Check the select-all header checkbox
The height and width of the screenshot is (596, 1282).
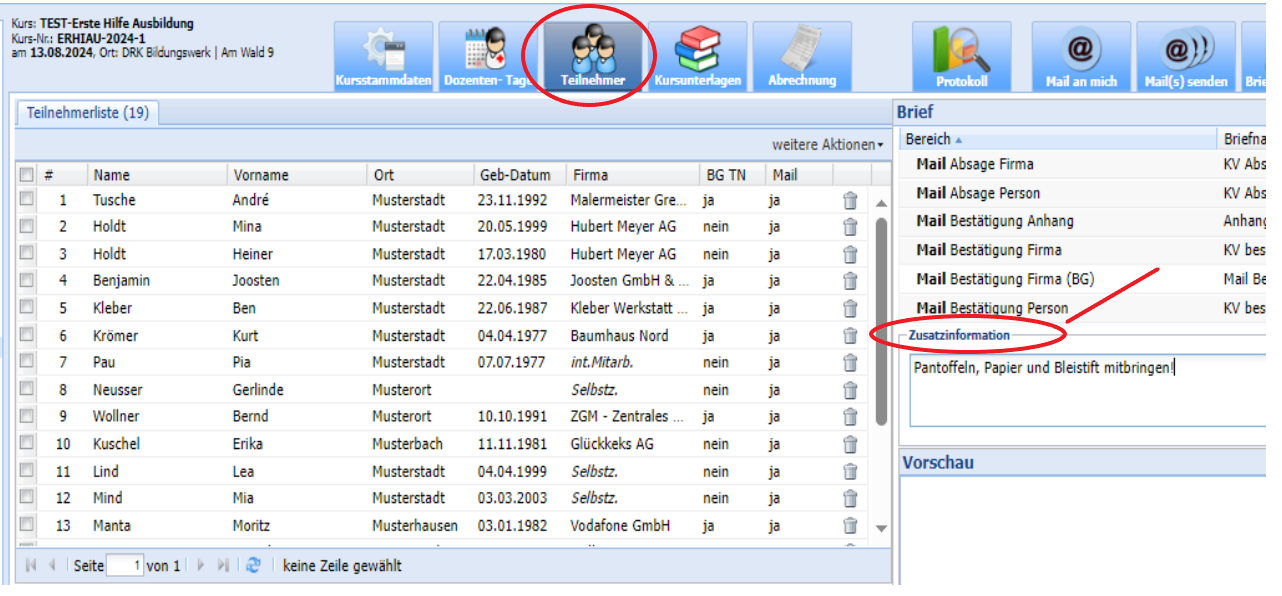coord(26,174)
